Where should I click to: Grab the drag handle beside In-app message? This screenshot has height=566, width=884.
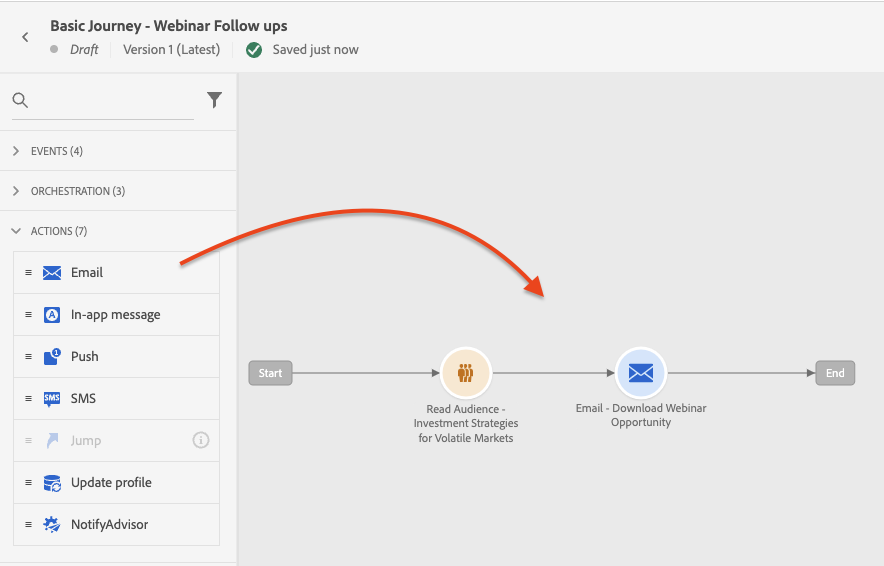pyautogui.click(x=28, y=315)
